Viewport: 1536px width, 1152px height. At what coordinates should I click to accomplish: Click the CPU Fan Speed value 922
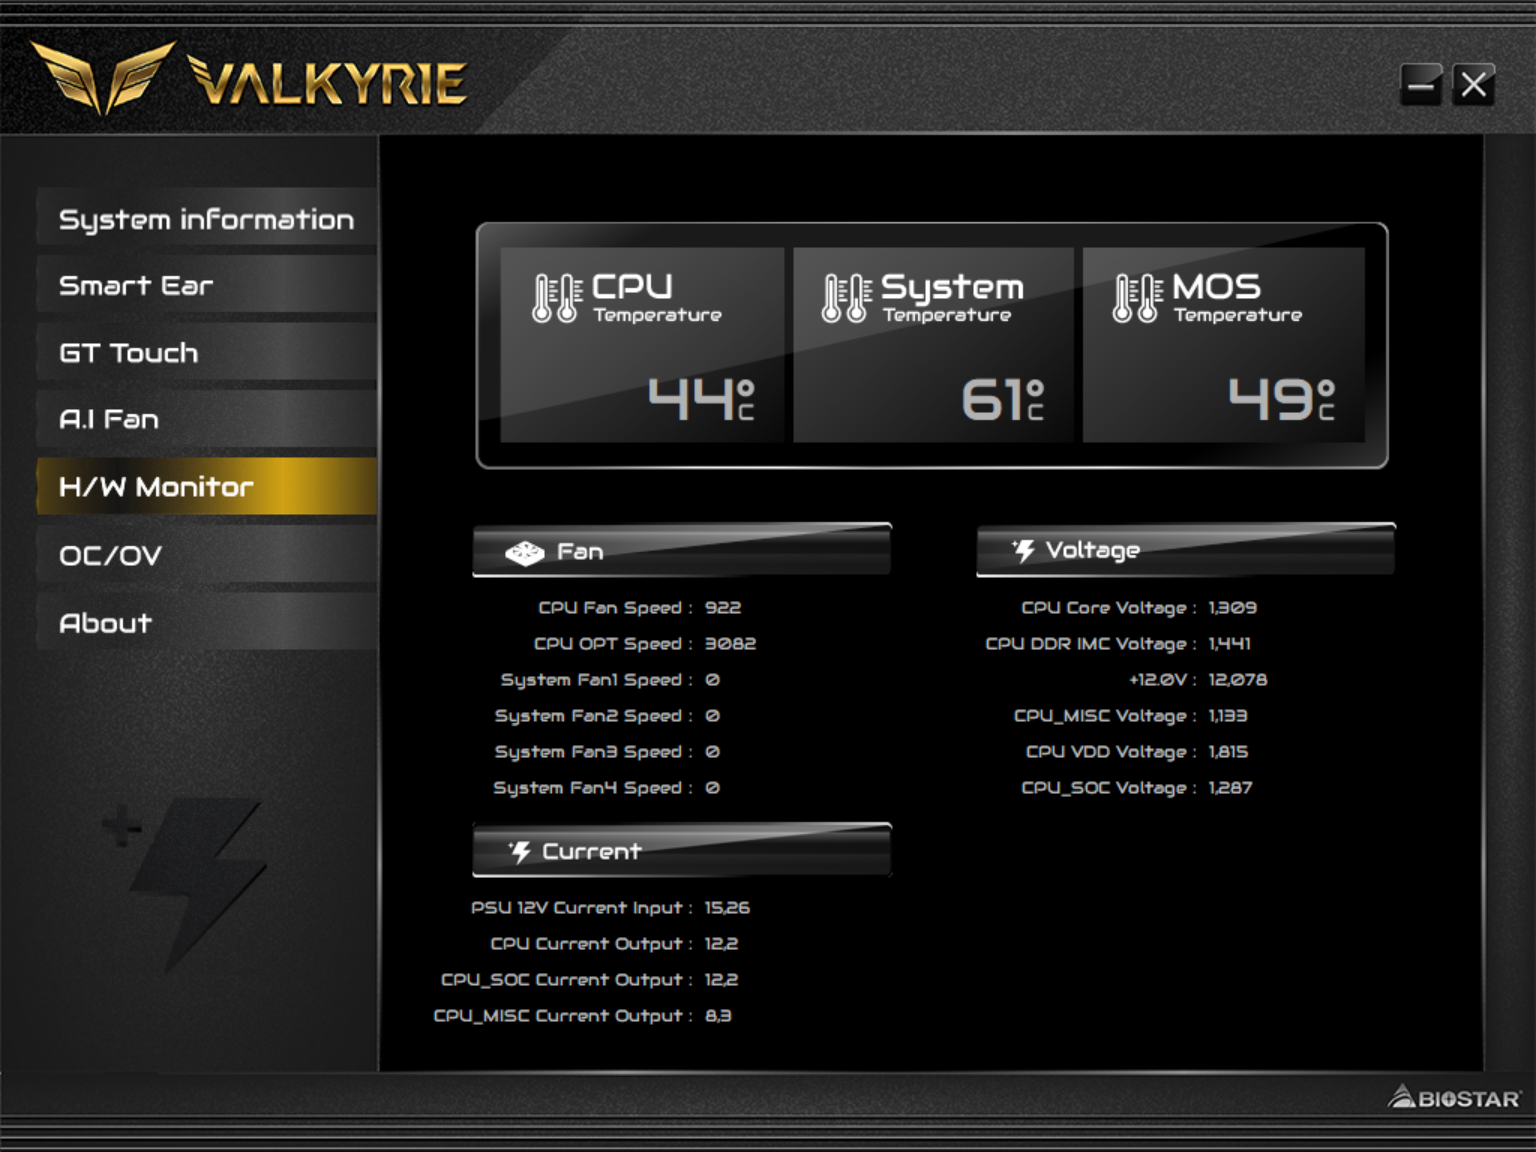[x=723, y=608]
